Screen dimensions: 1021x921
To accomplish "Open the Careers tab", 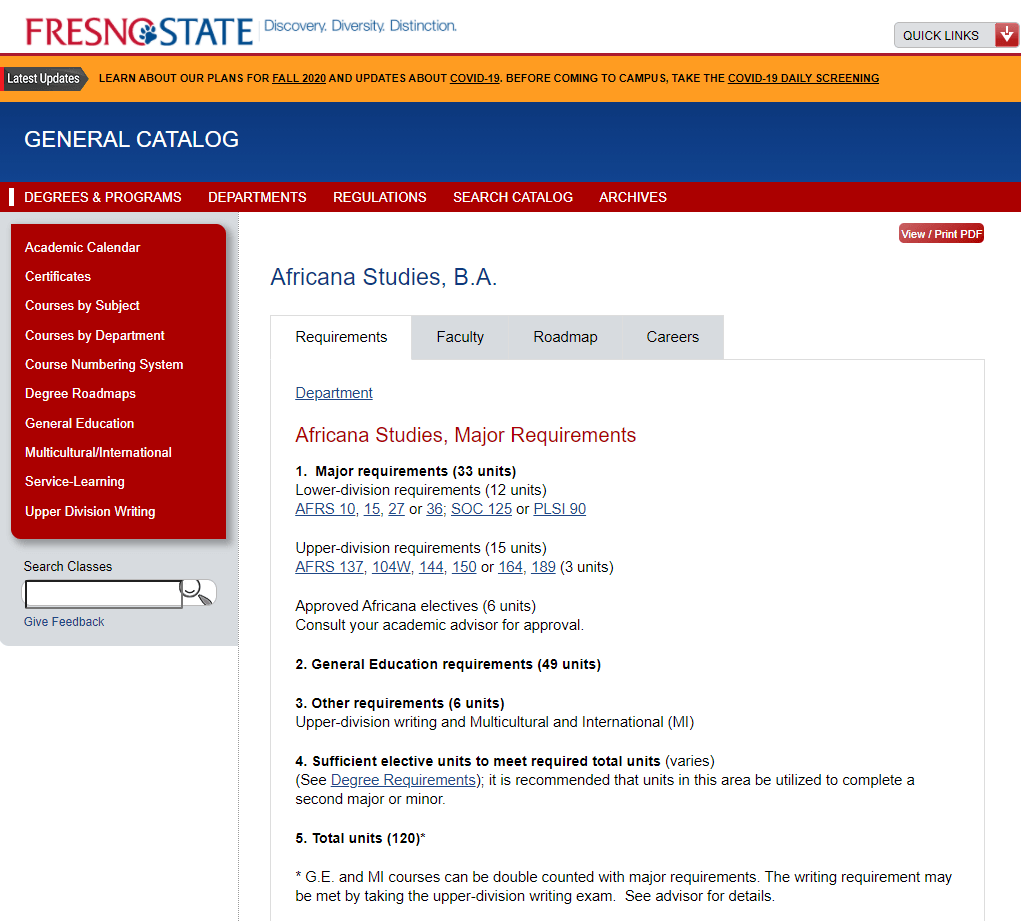I will (672, 337).
